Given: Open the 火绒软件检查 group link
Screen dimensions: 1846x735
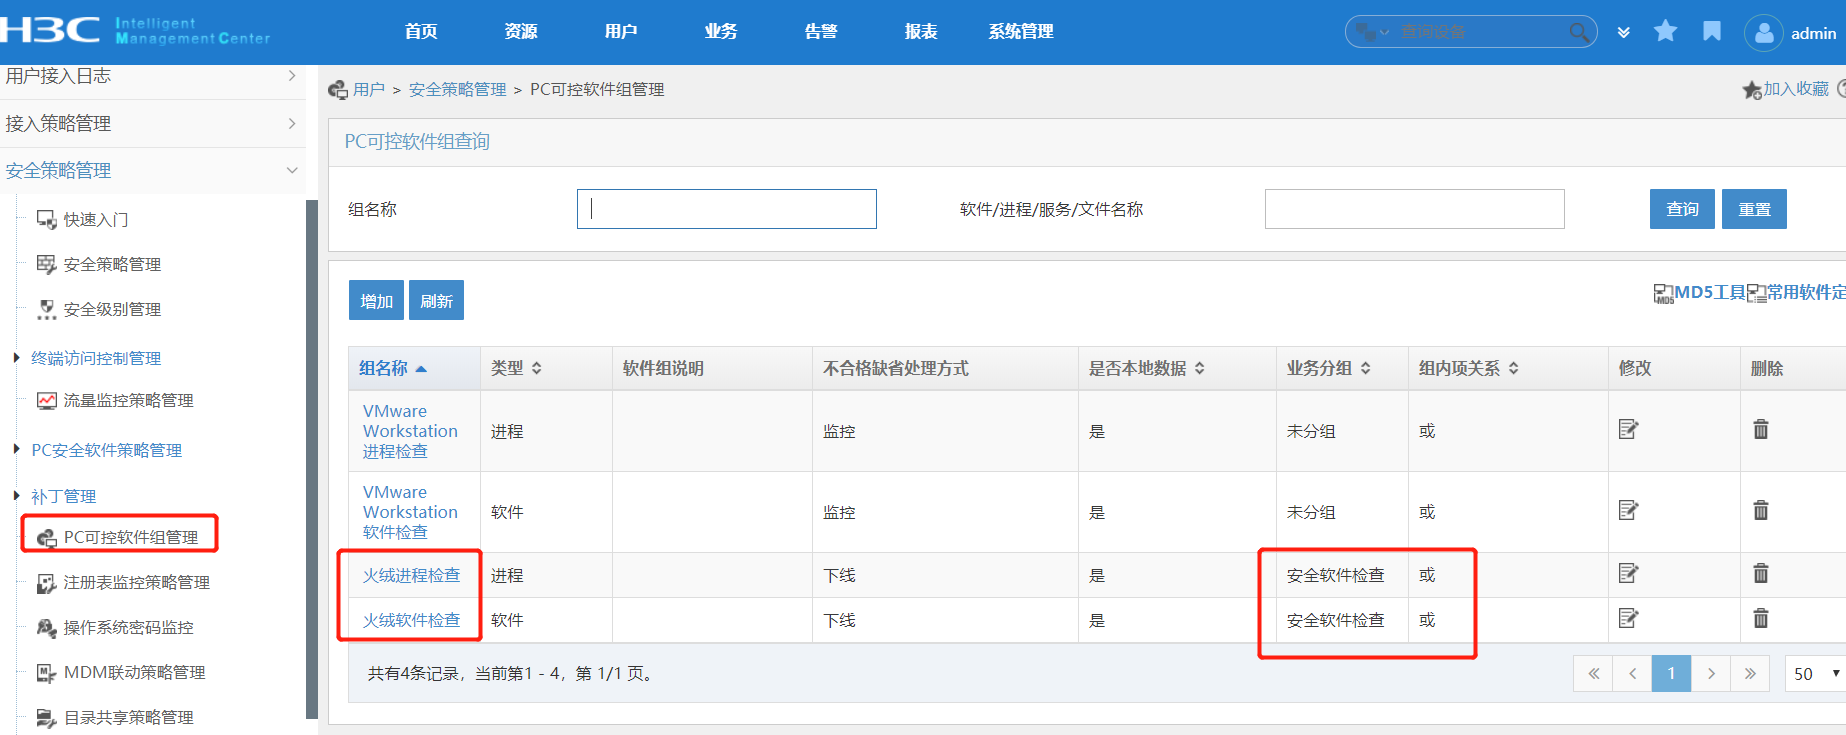Looking at the screenshot, I should click(x=411, y=620).
